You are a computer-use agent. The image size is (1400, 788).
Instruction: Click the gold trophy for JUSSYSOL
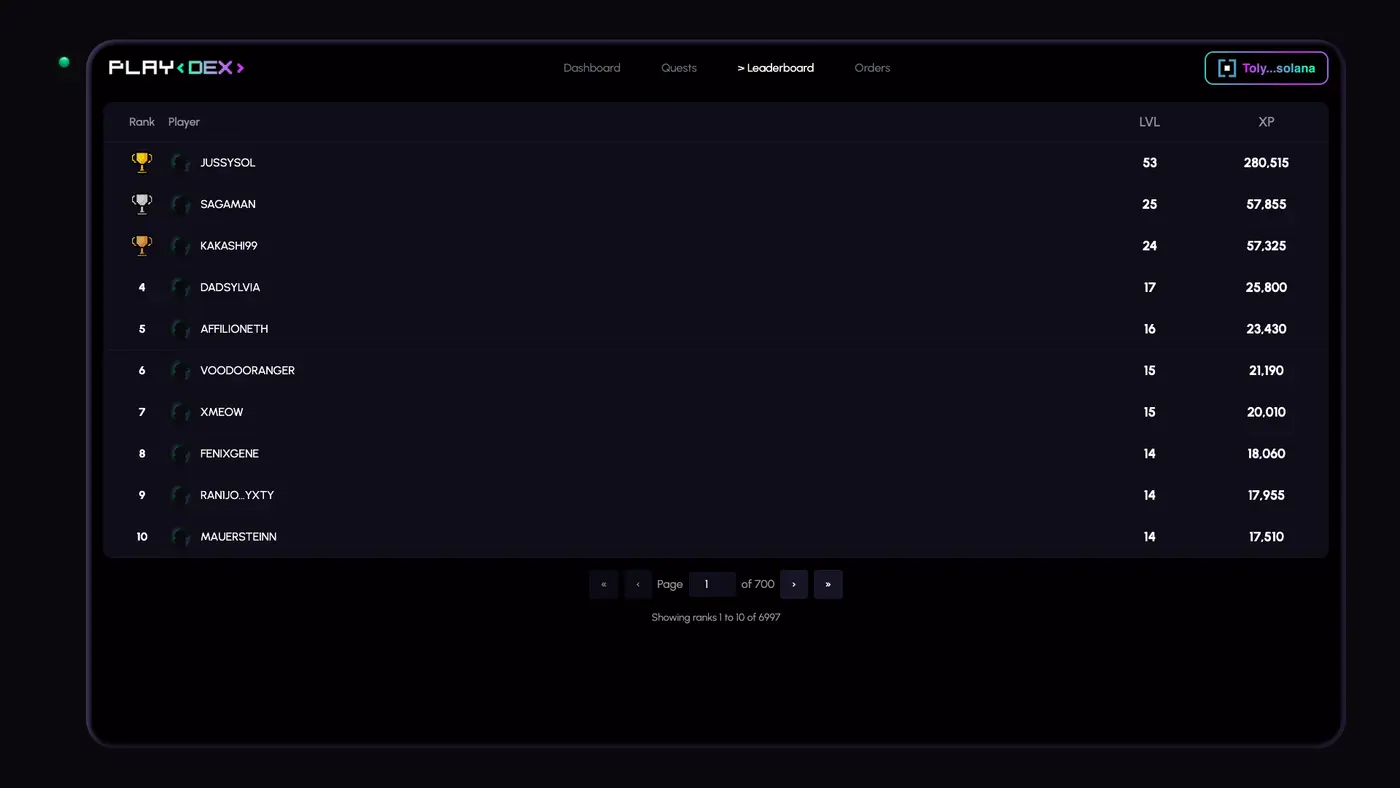pyautogui.click(x=142, y=162)
